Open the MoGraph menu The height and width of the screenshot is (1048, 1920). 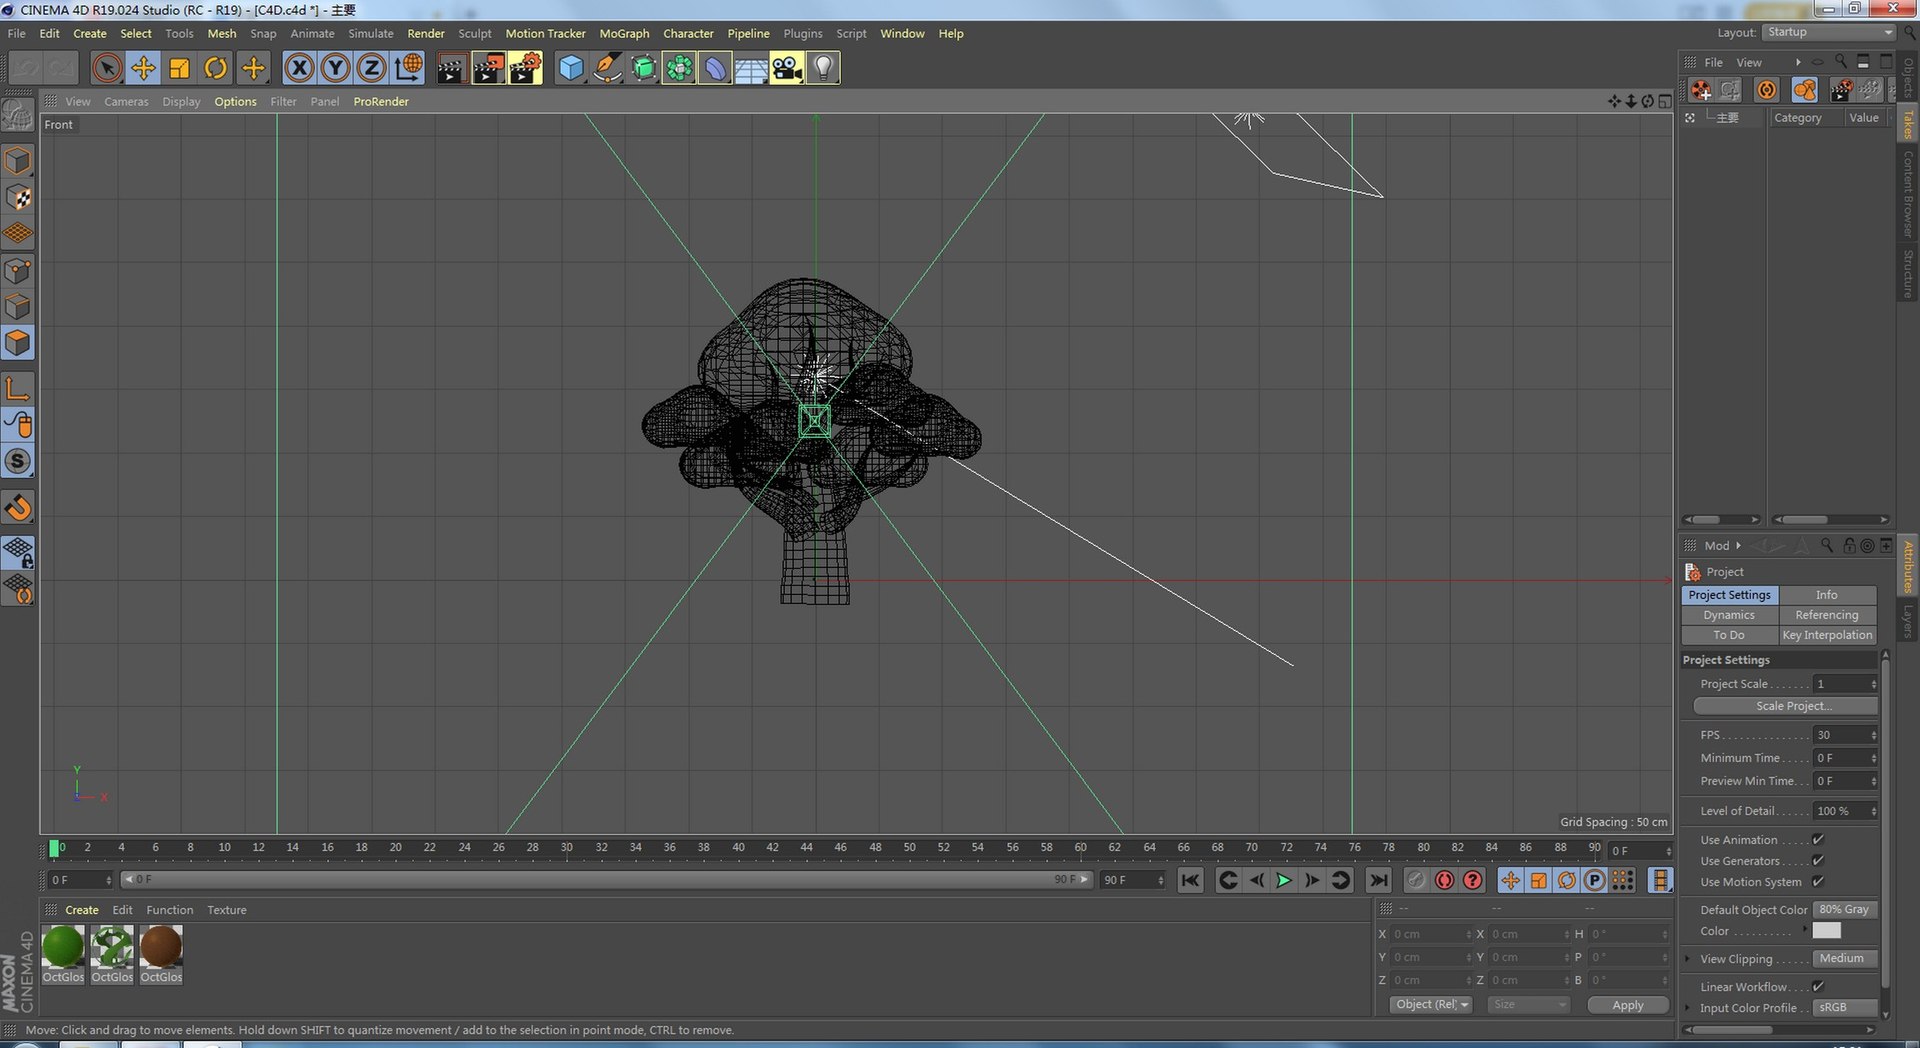coord(624,33)
